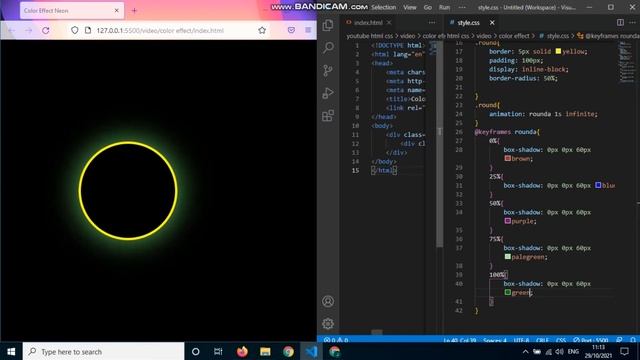Open the Firefox application menu
This screenshot has width=640, height=360.
(308, 30)
